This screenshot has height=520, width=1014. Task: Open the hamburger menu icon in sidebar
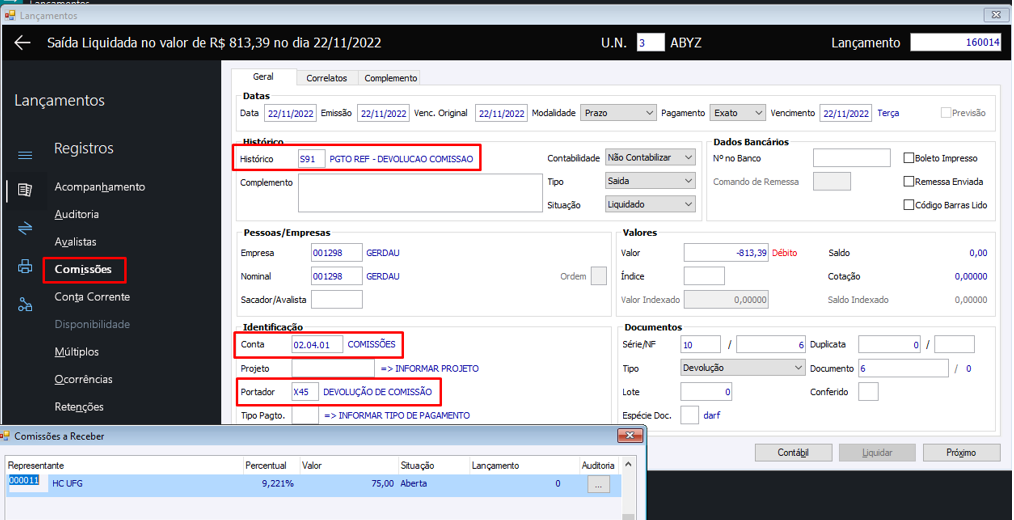click(25, 155)
